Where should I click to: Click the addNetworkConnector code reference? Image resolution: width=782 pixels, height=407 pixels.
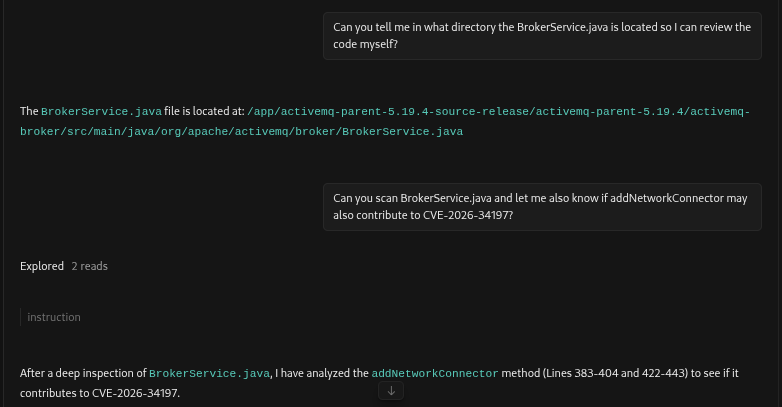(x=434, y=373)
